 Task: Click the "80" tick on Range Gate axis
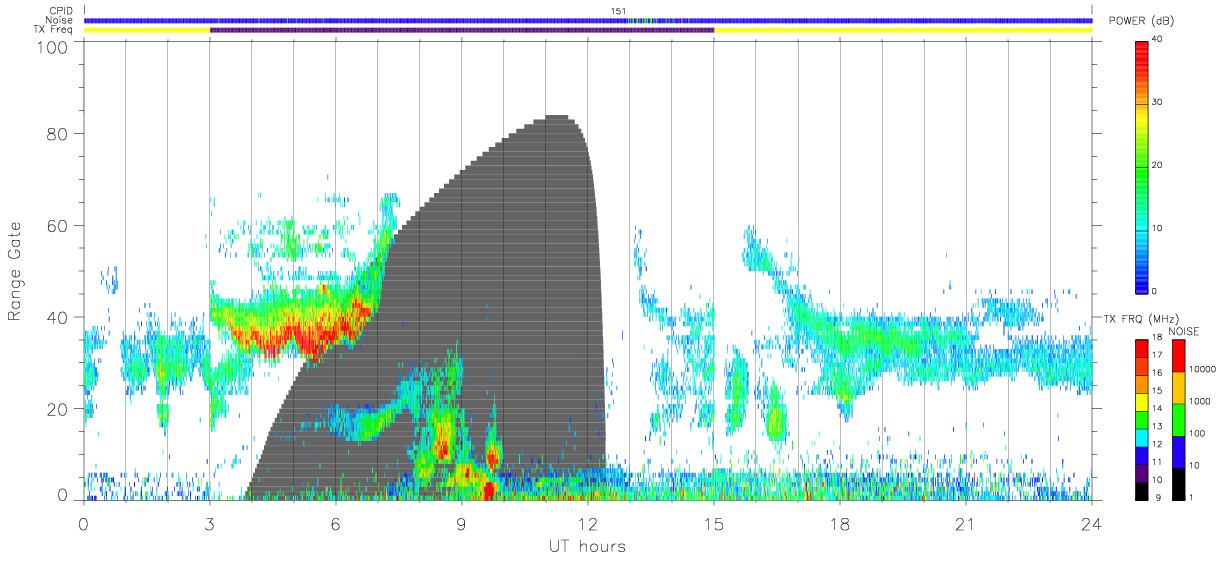click(58, 134)
